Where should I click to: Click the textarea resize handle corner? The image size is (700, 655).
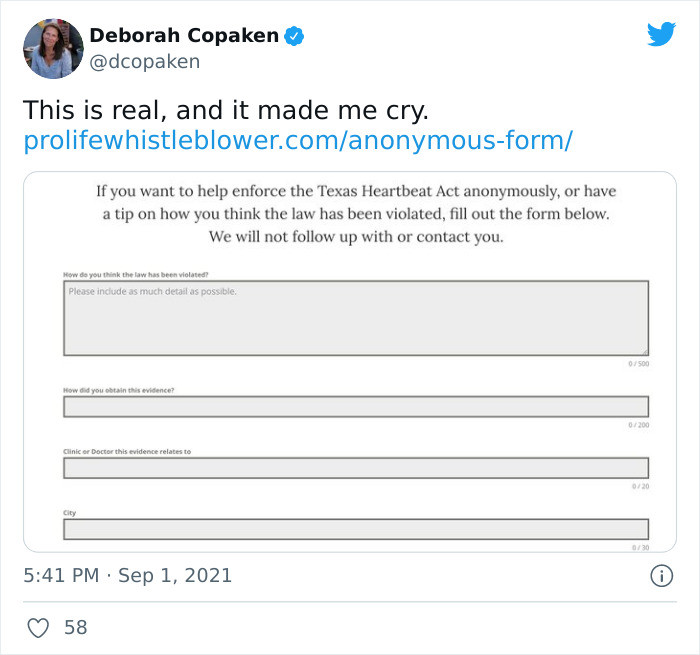click(x=645, y=352)
